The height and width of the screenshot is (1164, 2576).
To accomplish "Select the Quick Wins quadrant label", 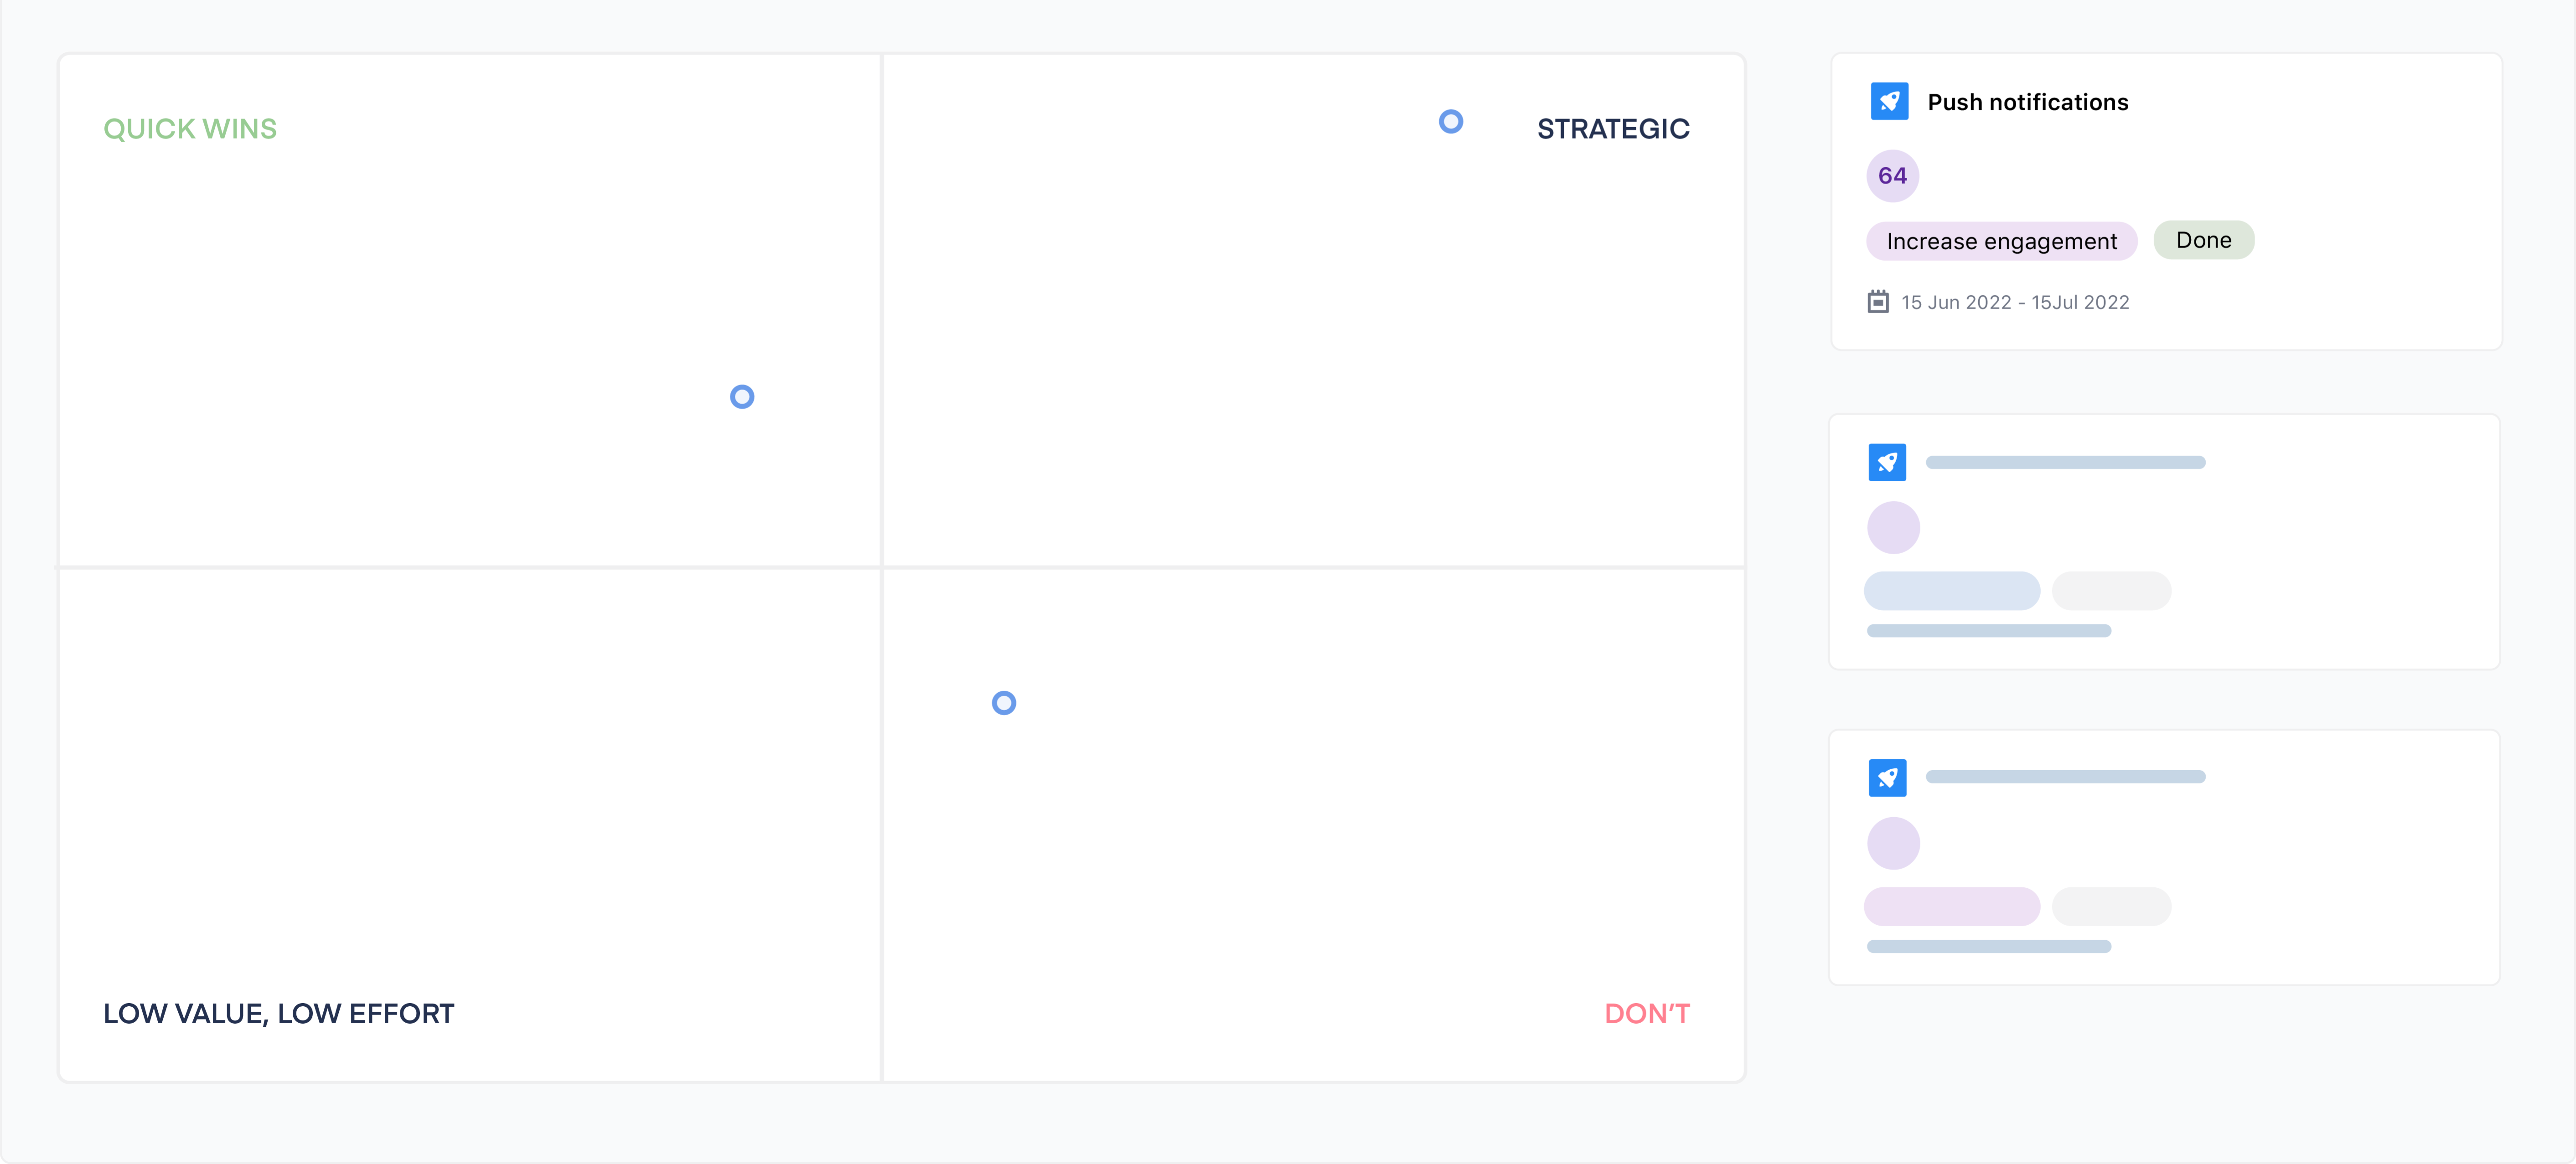I will point(189,128).
